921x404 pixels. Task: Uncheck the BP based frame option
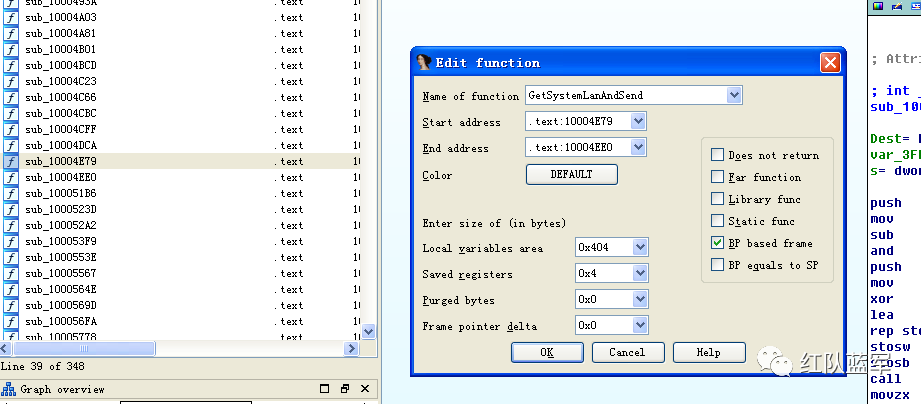click(x=717, y=243)
